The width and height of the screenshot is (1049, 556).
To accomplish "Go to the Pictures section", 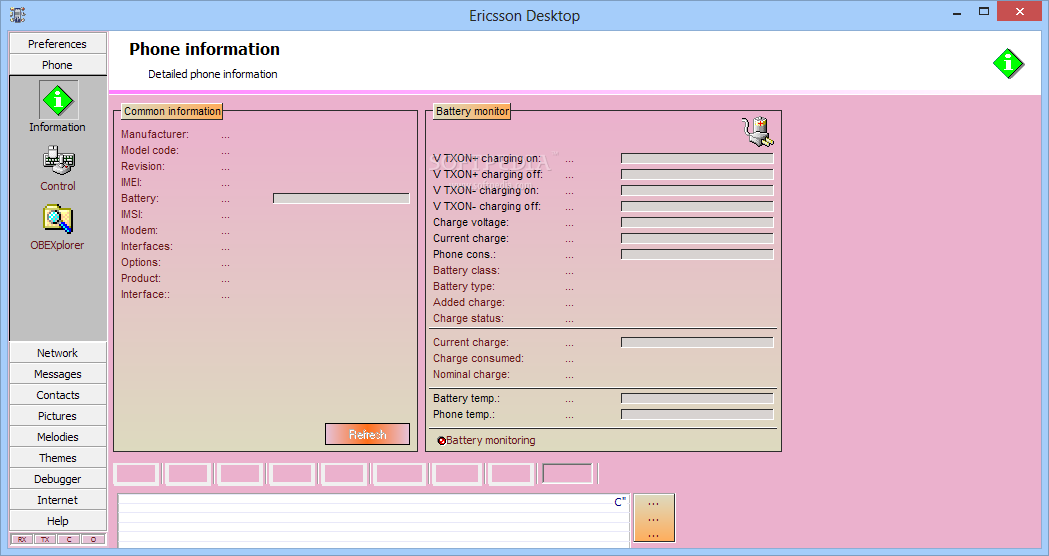I will pyautogui.click(x=58, y=415).
